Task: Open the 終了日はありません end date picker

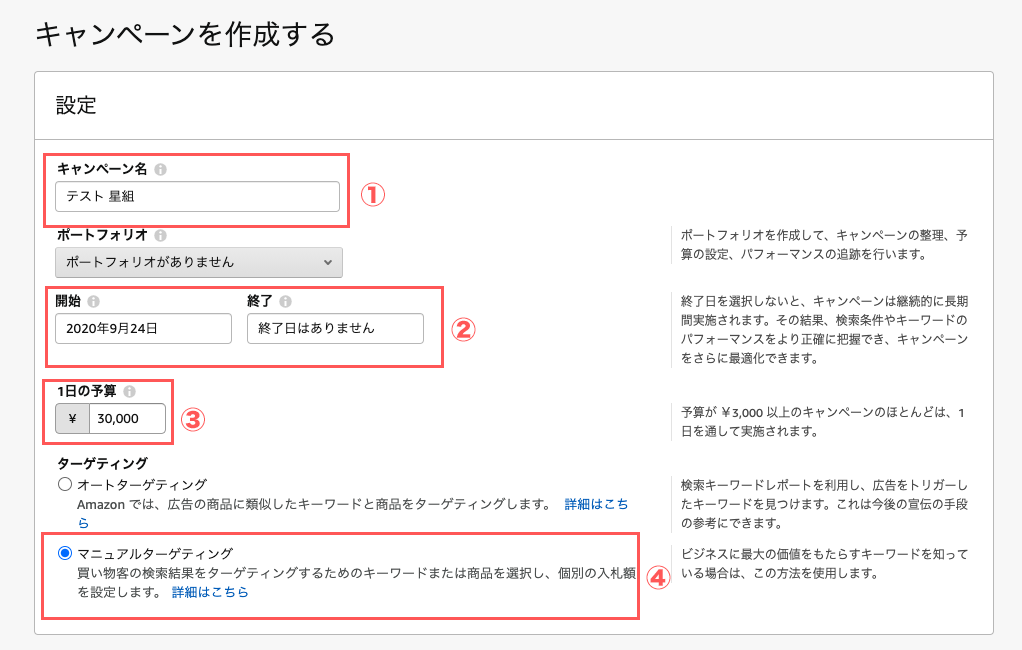Action: pyautogui.click(x=335, y=328)
